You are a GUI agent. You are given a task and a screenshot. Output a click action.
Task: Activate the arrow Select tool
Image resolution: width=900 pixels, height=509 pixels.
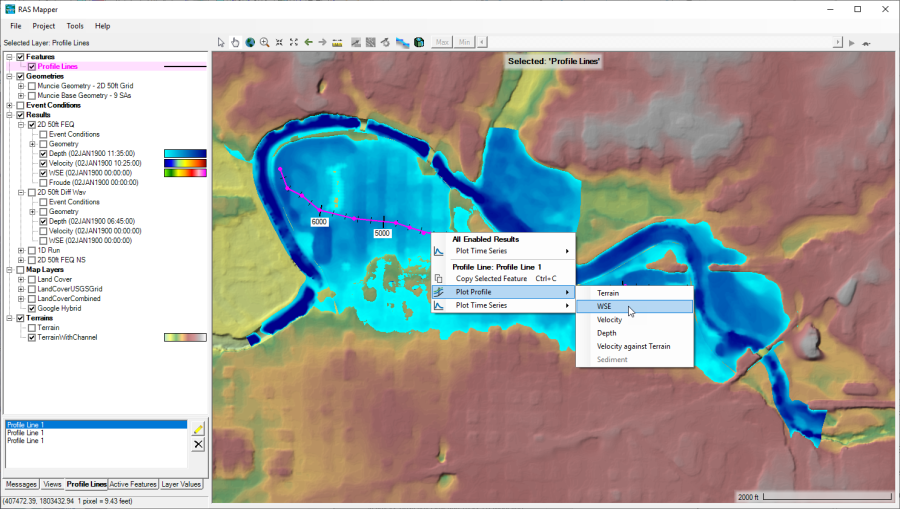[x=222, y=42]
